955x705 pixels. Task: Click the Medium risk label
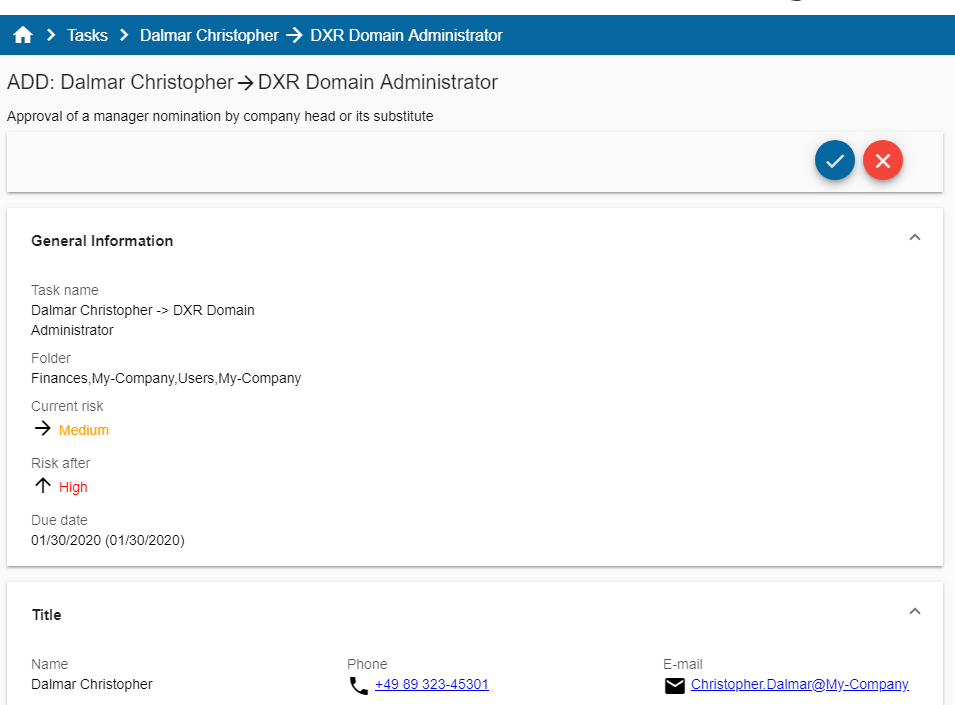tap(84, 430)
